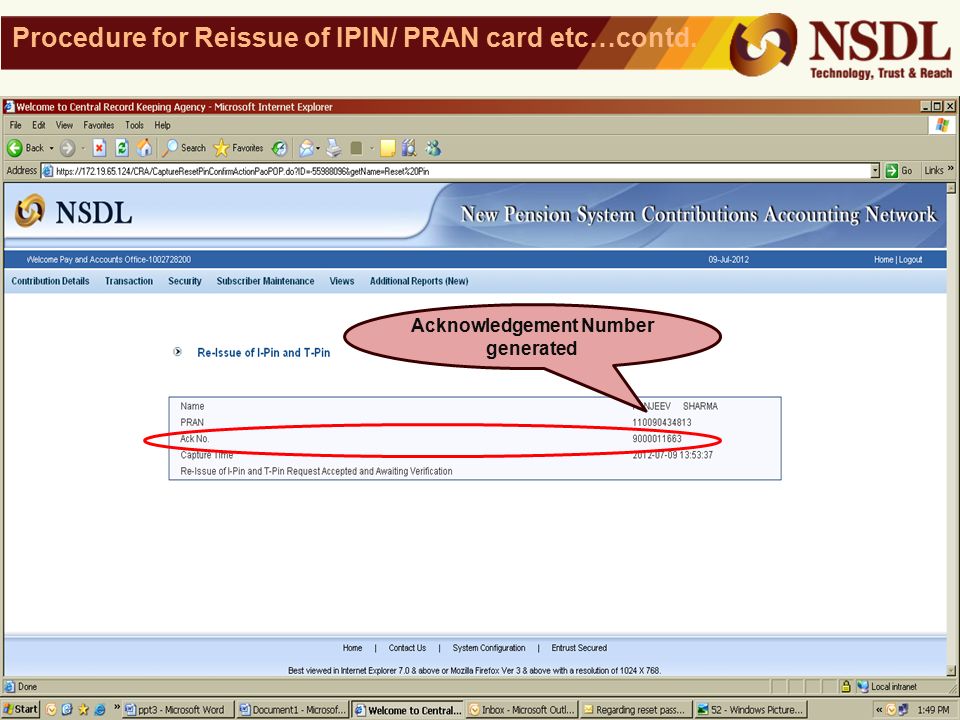The width and height of the screenshot is (960, 720).
Task: Click the Internet Explorer quick launch icon
Action: (99, 710)
